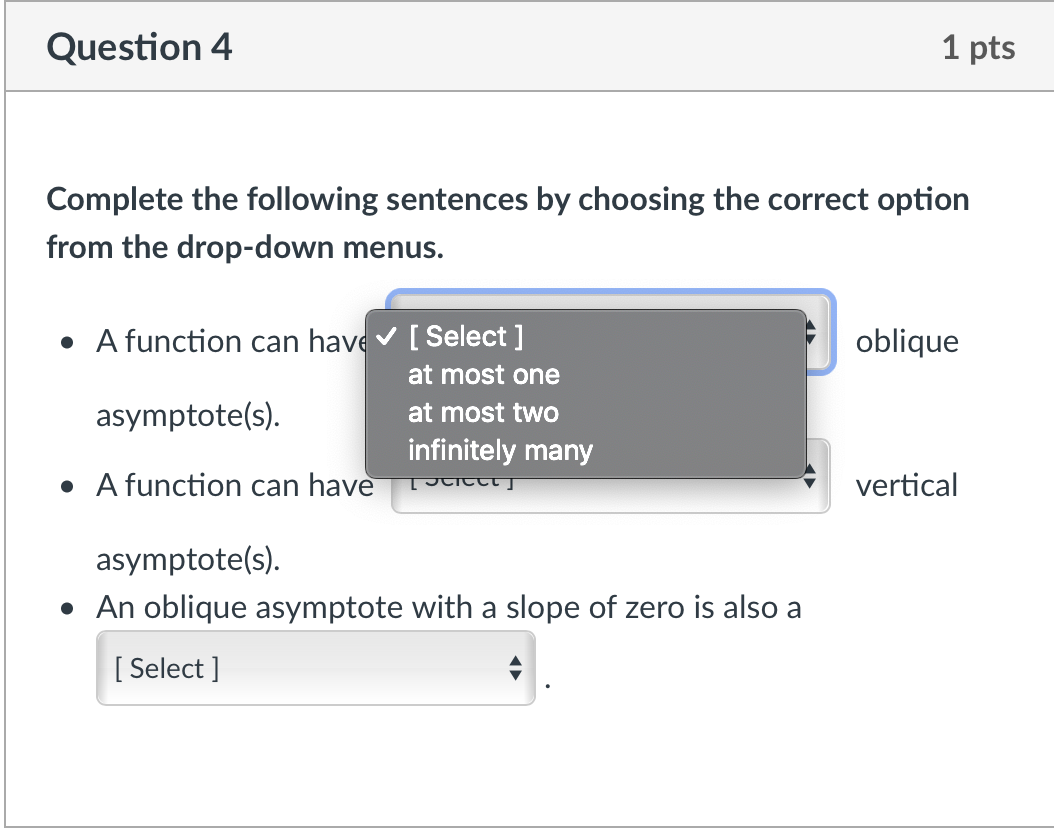This screenshot has height=836, width=1054.
Task: Click the bullet beside the vertical asymptote sentence
Action: [66, 487]
